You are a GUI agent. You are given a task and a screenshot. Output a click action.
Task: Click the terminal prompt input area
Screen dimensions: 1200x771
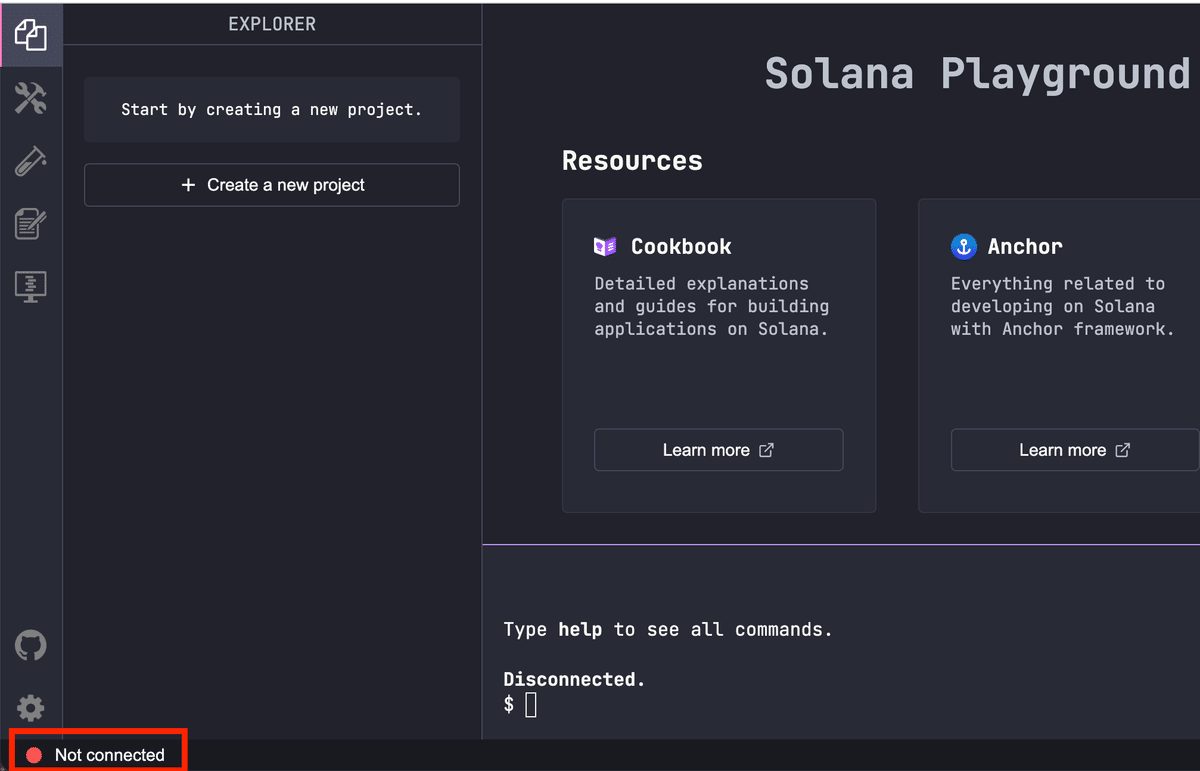point(531,704)
